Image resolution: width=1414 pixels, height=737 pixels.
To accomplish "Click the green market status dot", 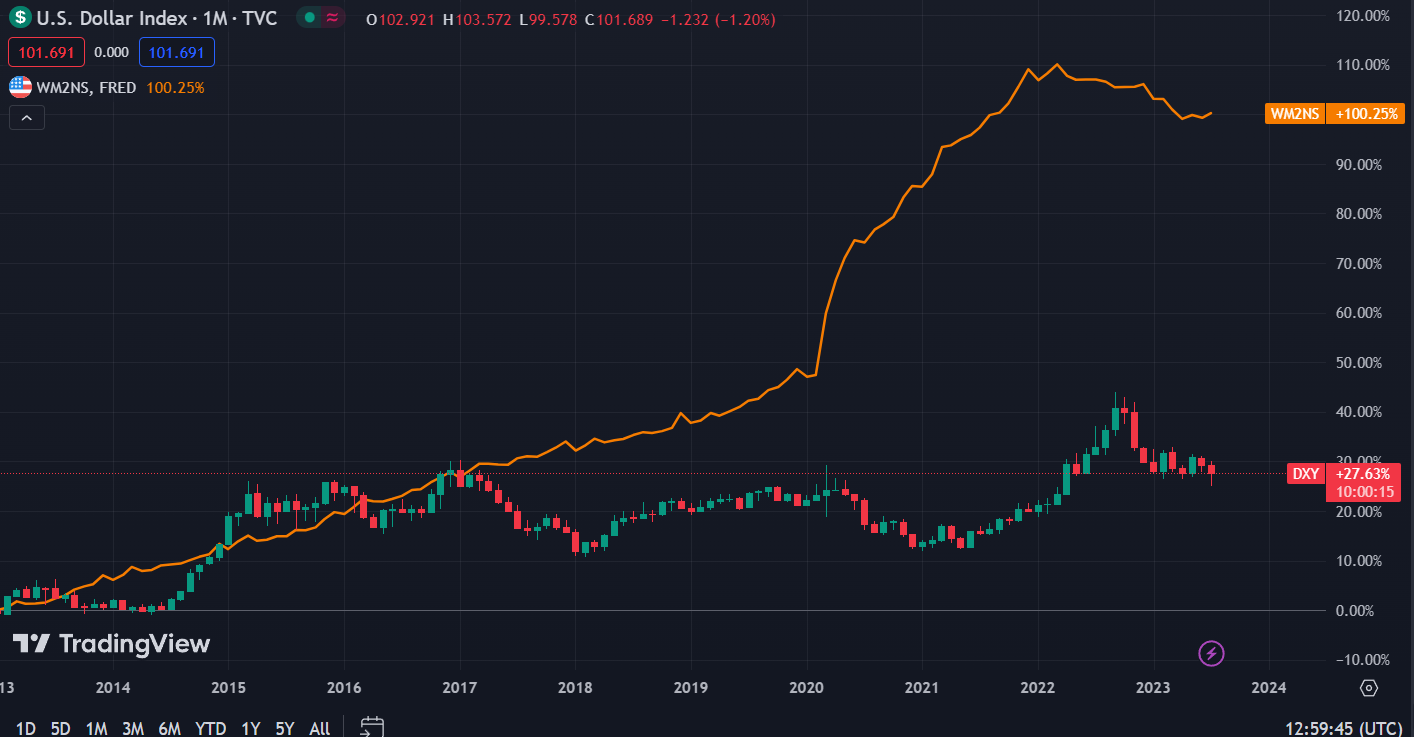I will click(310, 18).
